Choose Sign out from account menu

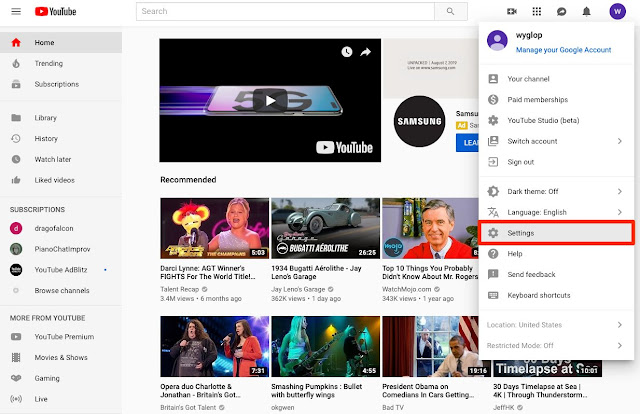556,162
